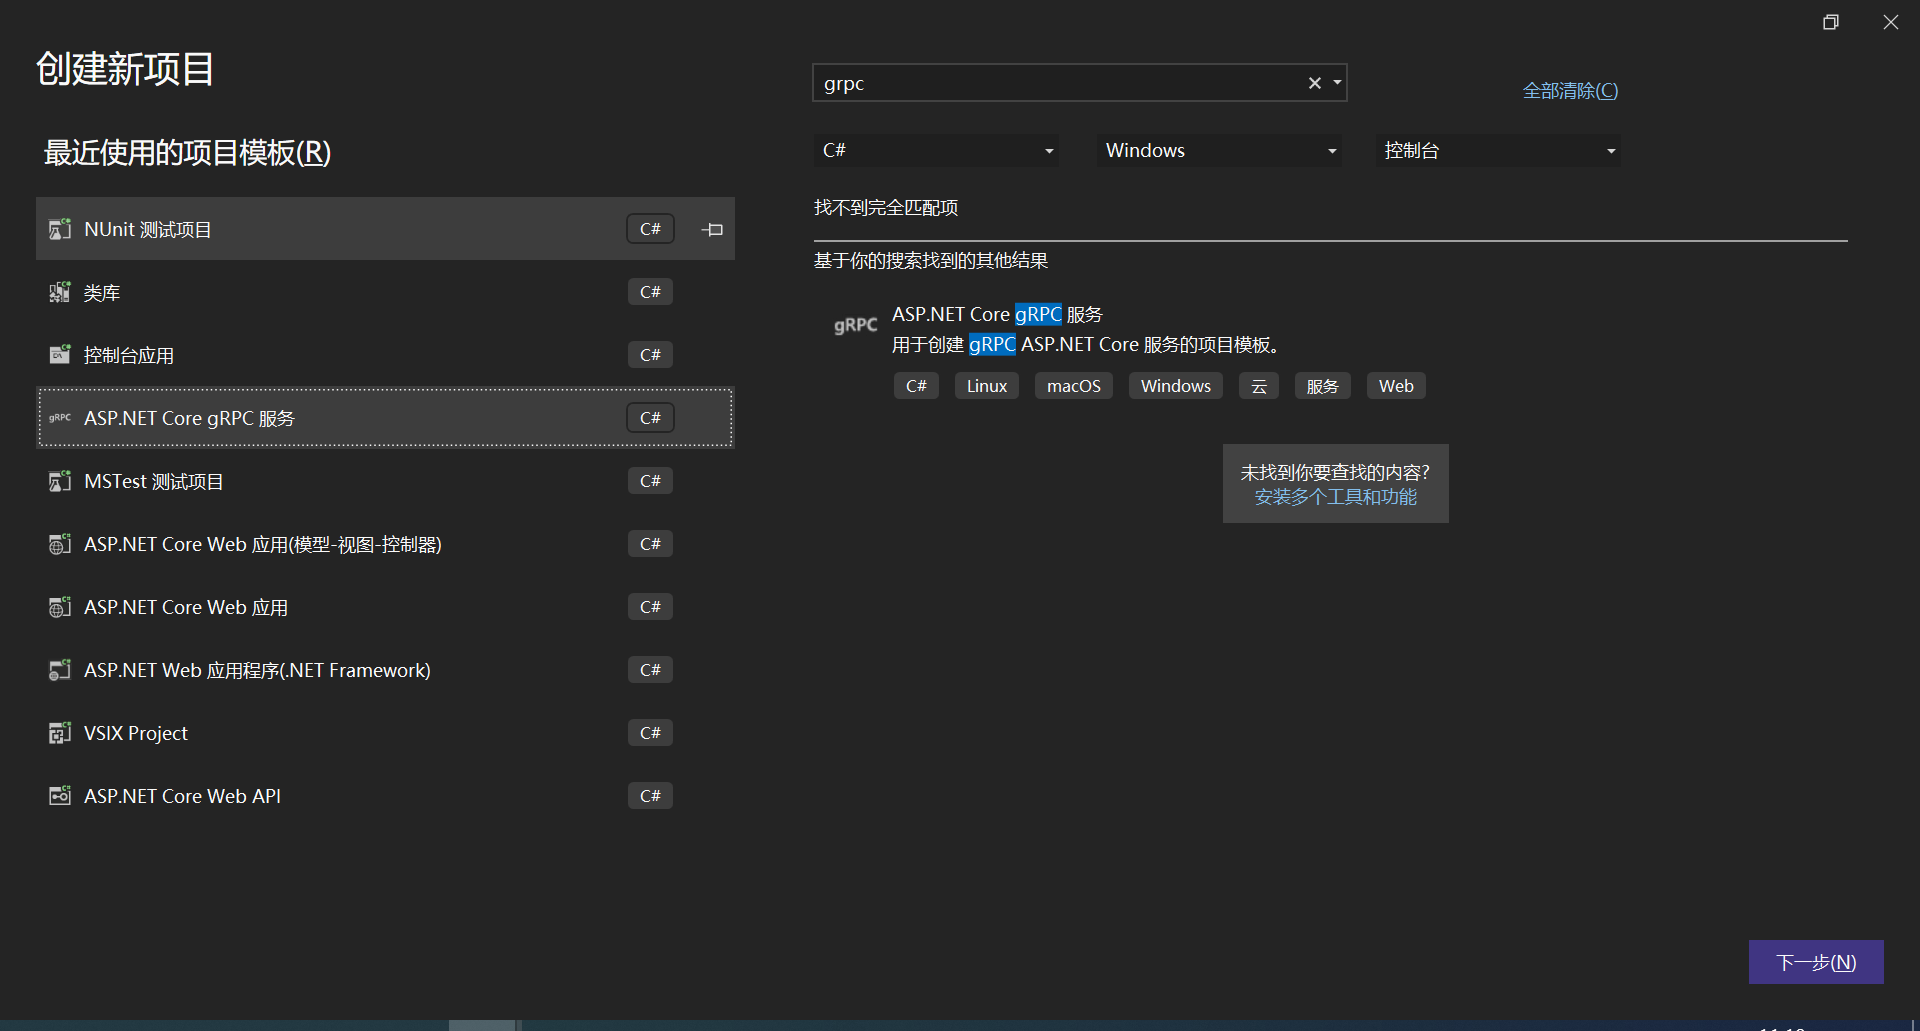
Task: Open the Windows platform filter dropdown
Action: tap(1220, 150)
